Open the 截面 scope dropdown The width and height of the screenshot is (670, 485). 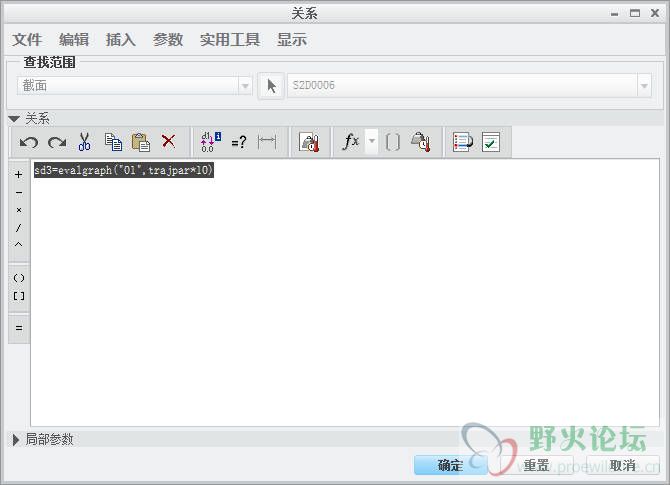coord(245,86)
